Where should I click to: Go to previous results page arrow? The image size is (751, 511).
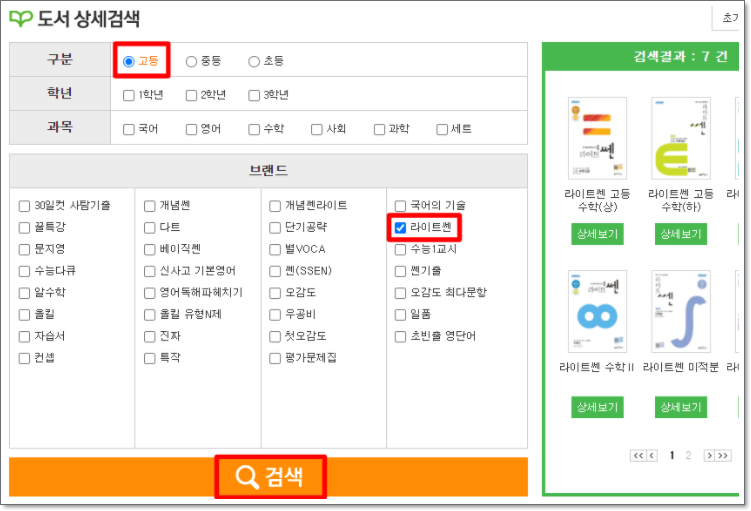(x=652, y=455)
